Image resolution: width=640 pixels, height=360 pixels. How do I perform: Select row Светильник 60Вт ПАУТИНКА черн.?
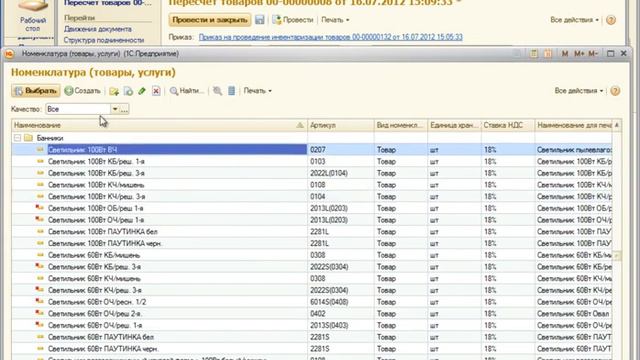click(x=312, y=349)
